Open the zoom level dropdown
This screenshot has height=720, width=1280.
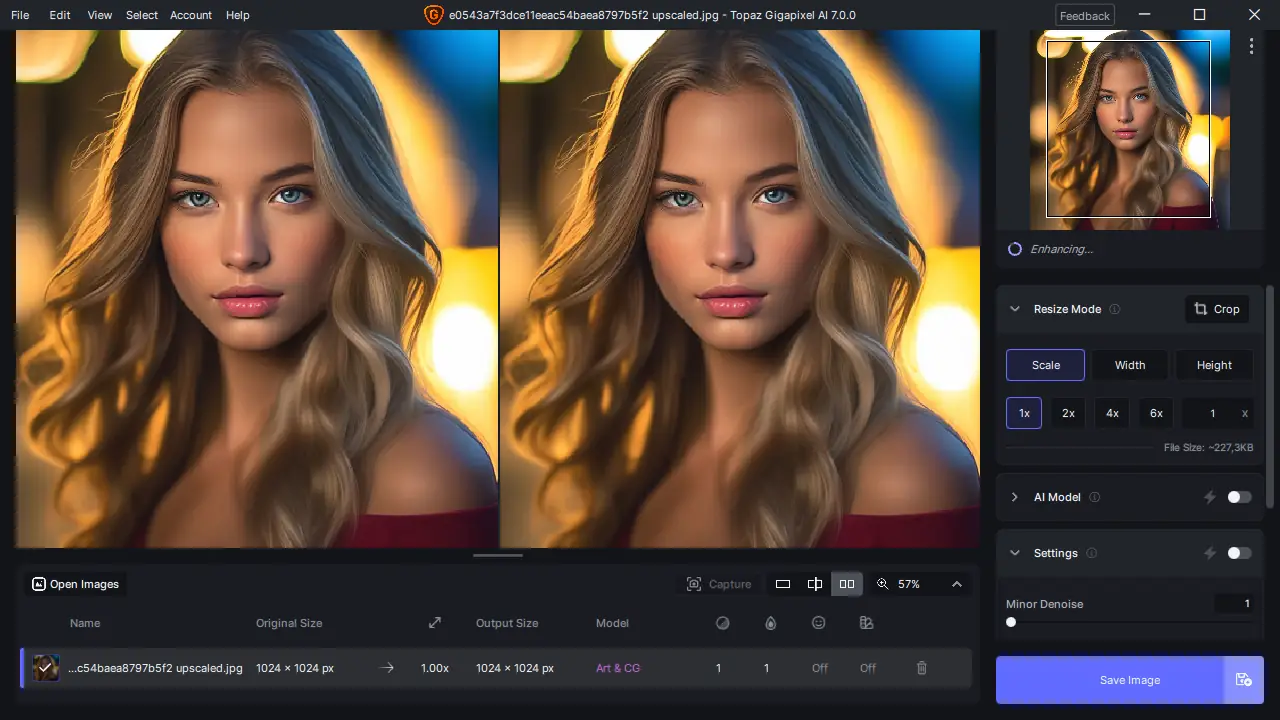pos(957,583)
